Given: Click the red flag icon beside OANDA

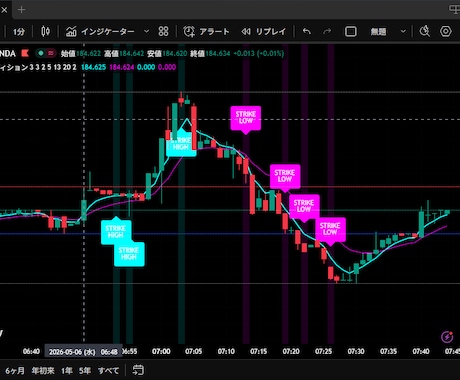Looking at the screenshot, I should [x=25, y=53].
